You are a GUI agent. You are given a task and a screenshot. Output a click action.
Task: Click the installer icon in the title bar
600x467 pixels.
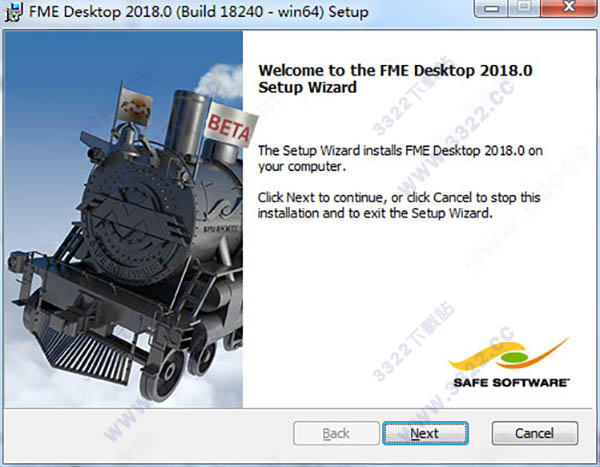click(13, 12)
